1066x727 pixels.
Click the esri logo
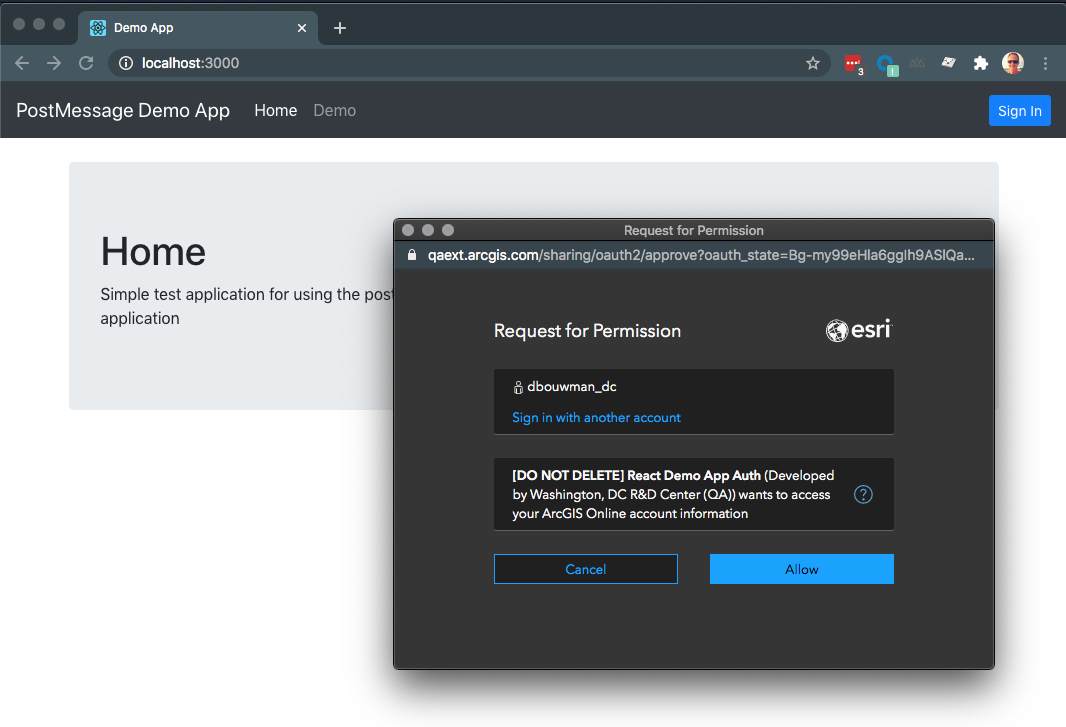pyautogui.click(x=859, y=330)
